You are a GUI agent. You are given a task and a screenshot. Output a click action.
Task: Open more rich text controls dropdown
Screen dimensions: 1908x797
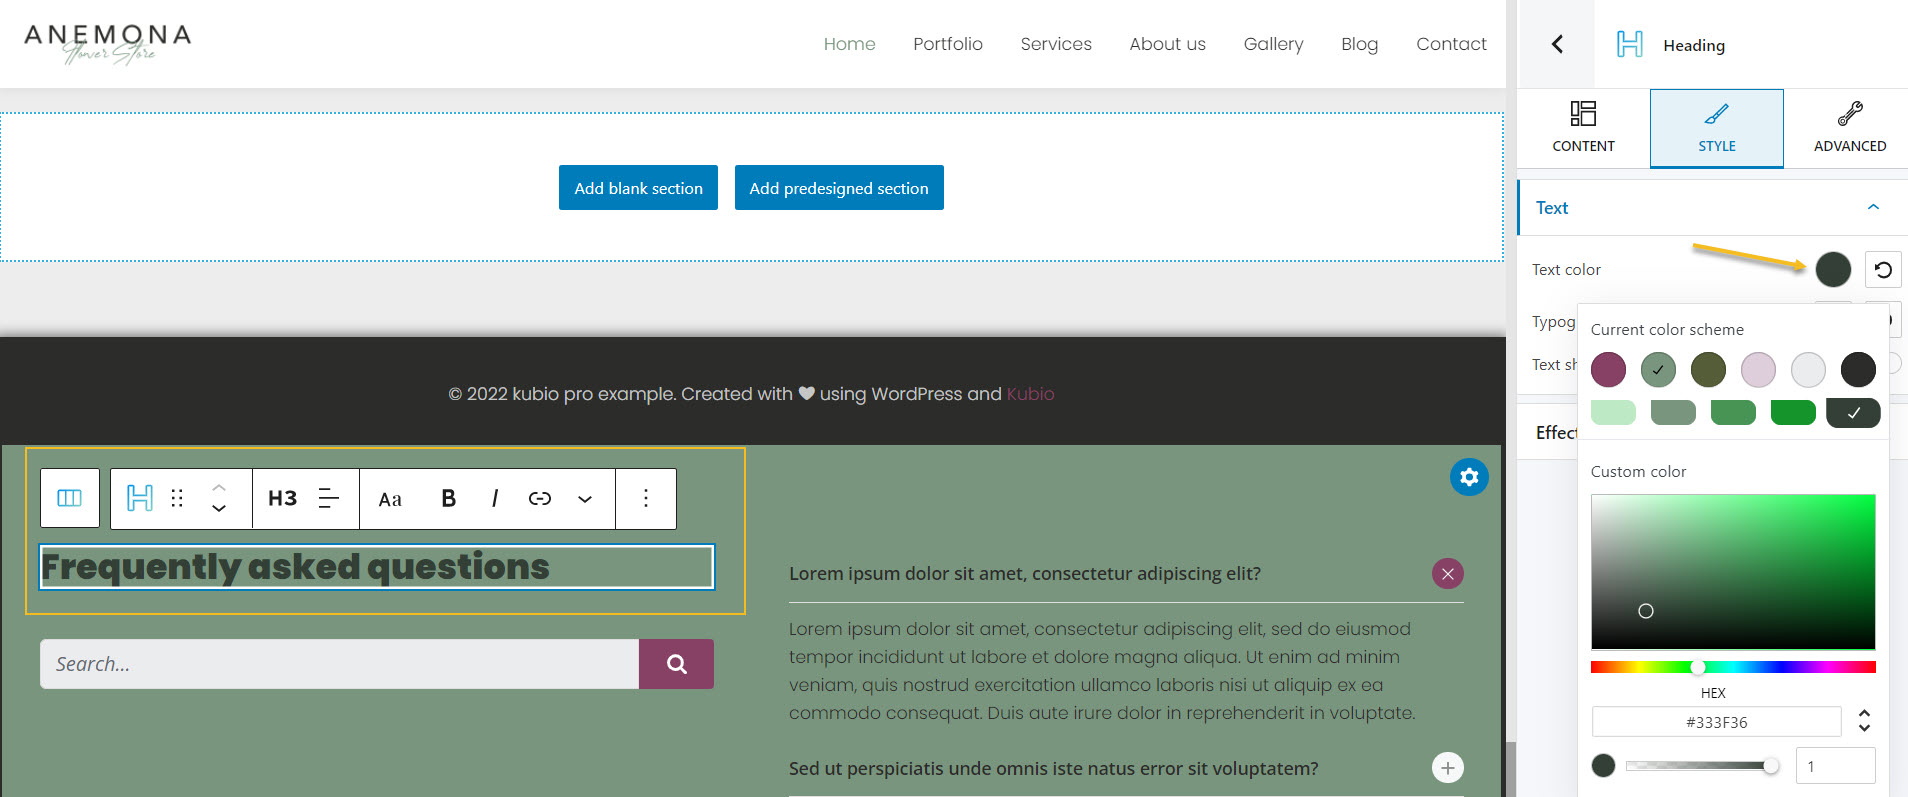pos(585,499)
